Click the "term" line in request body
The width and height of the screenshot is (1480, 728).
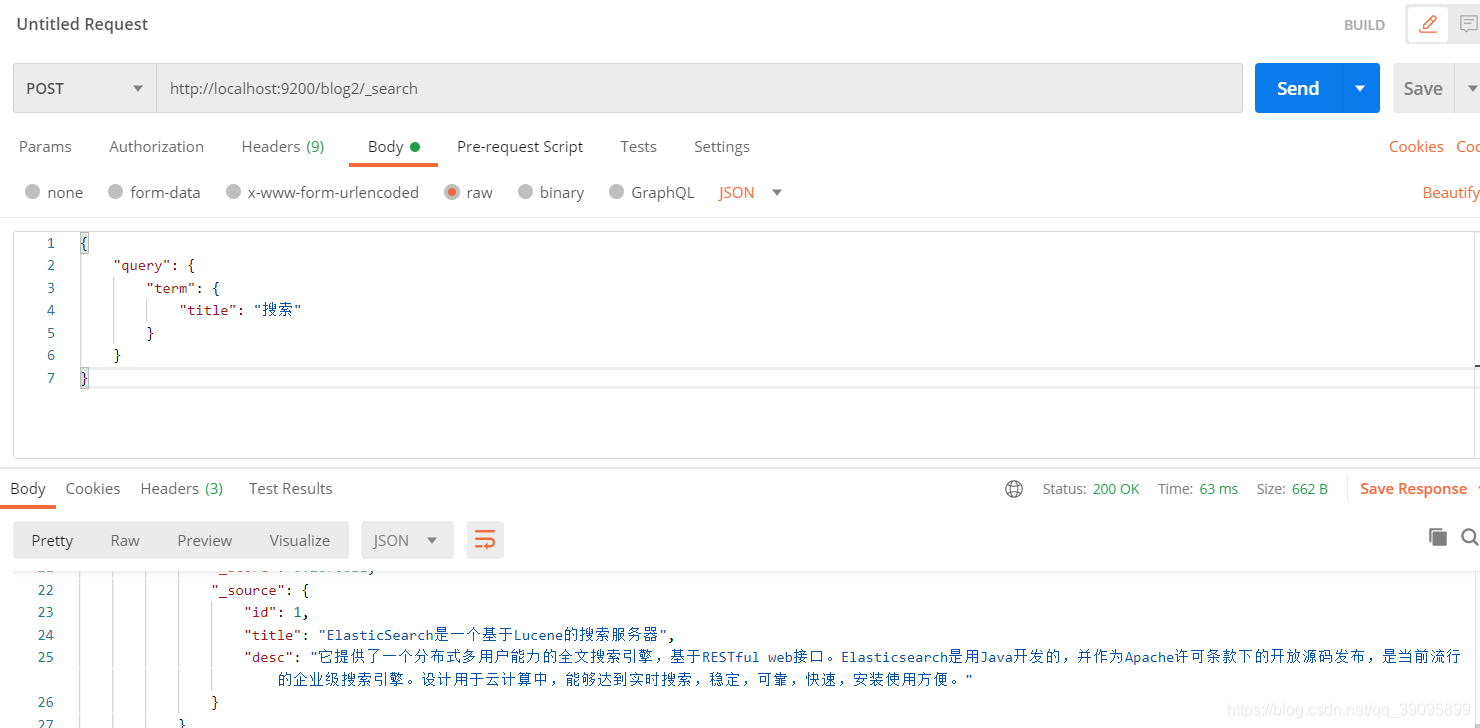click(182, 288)
